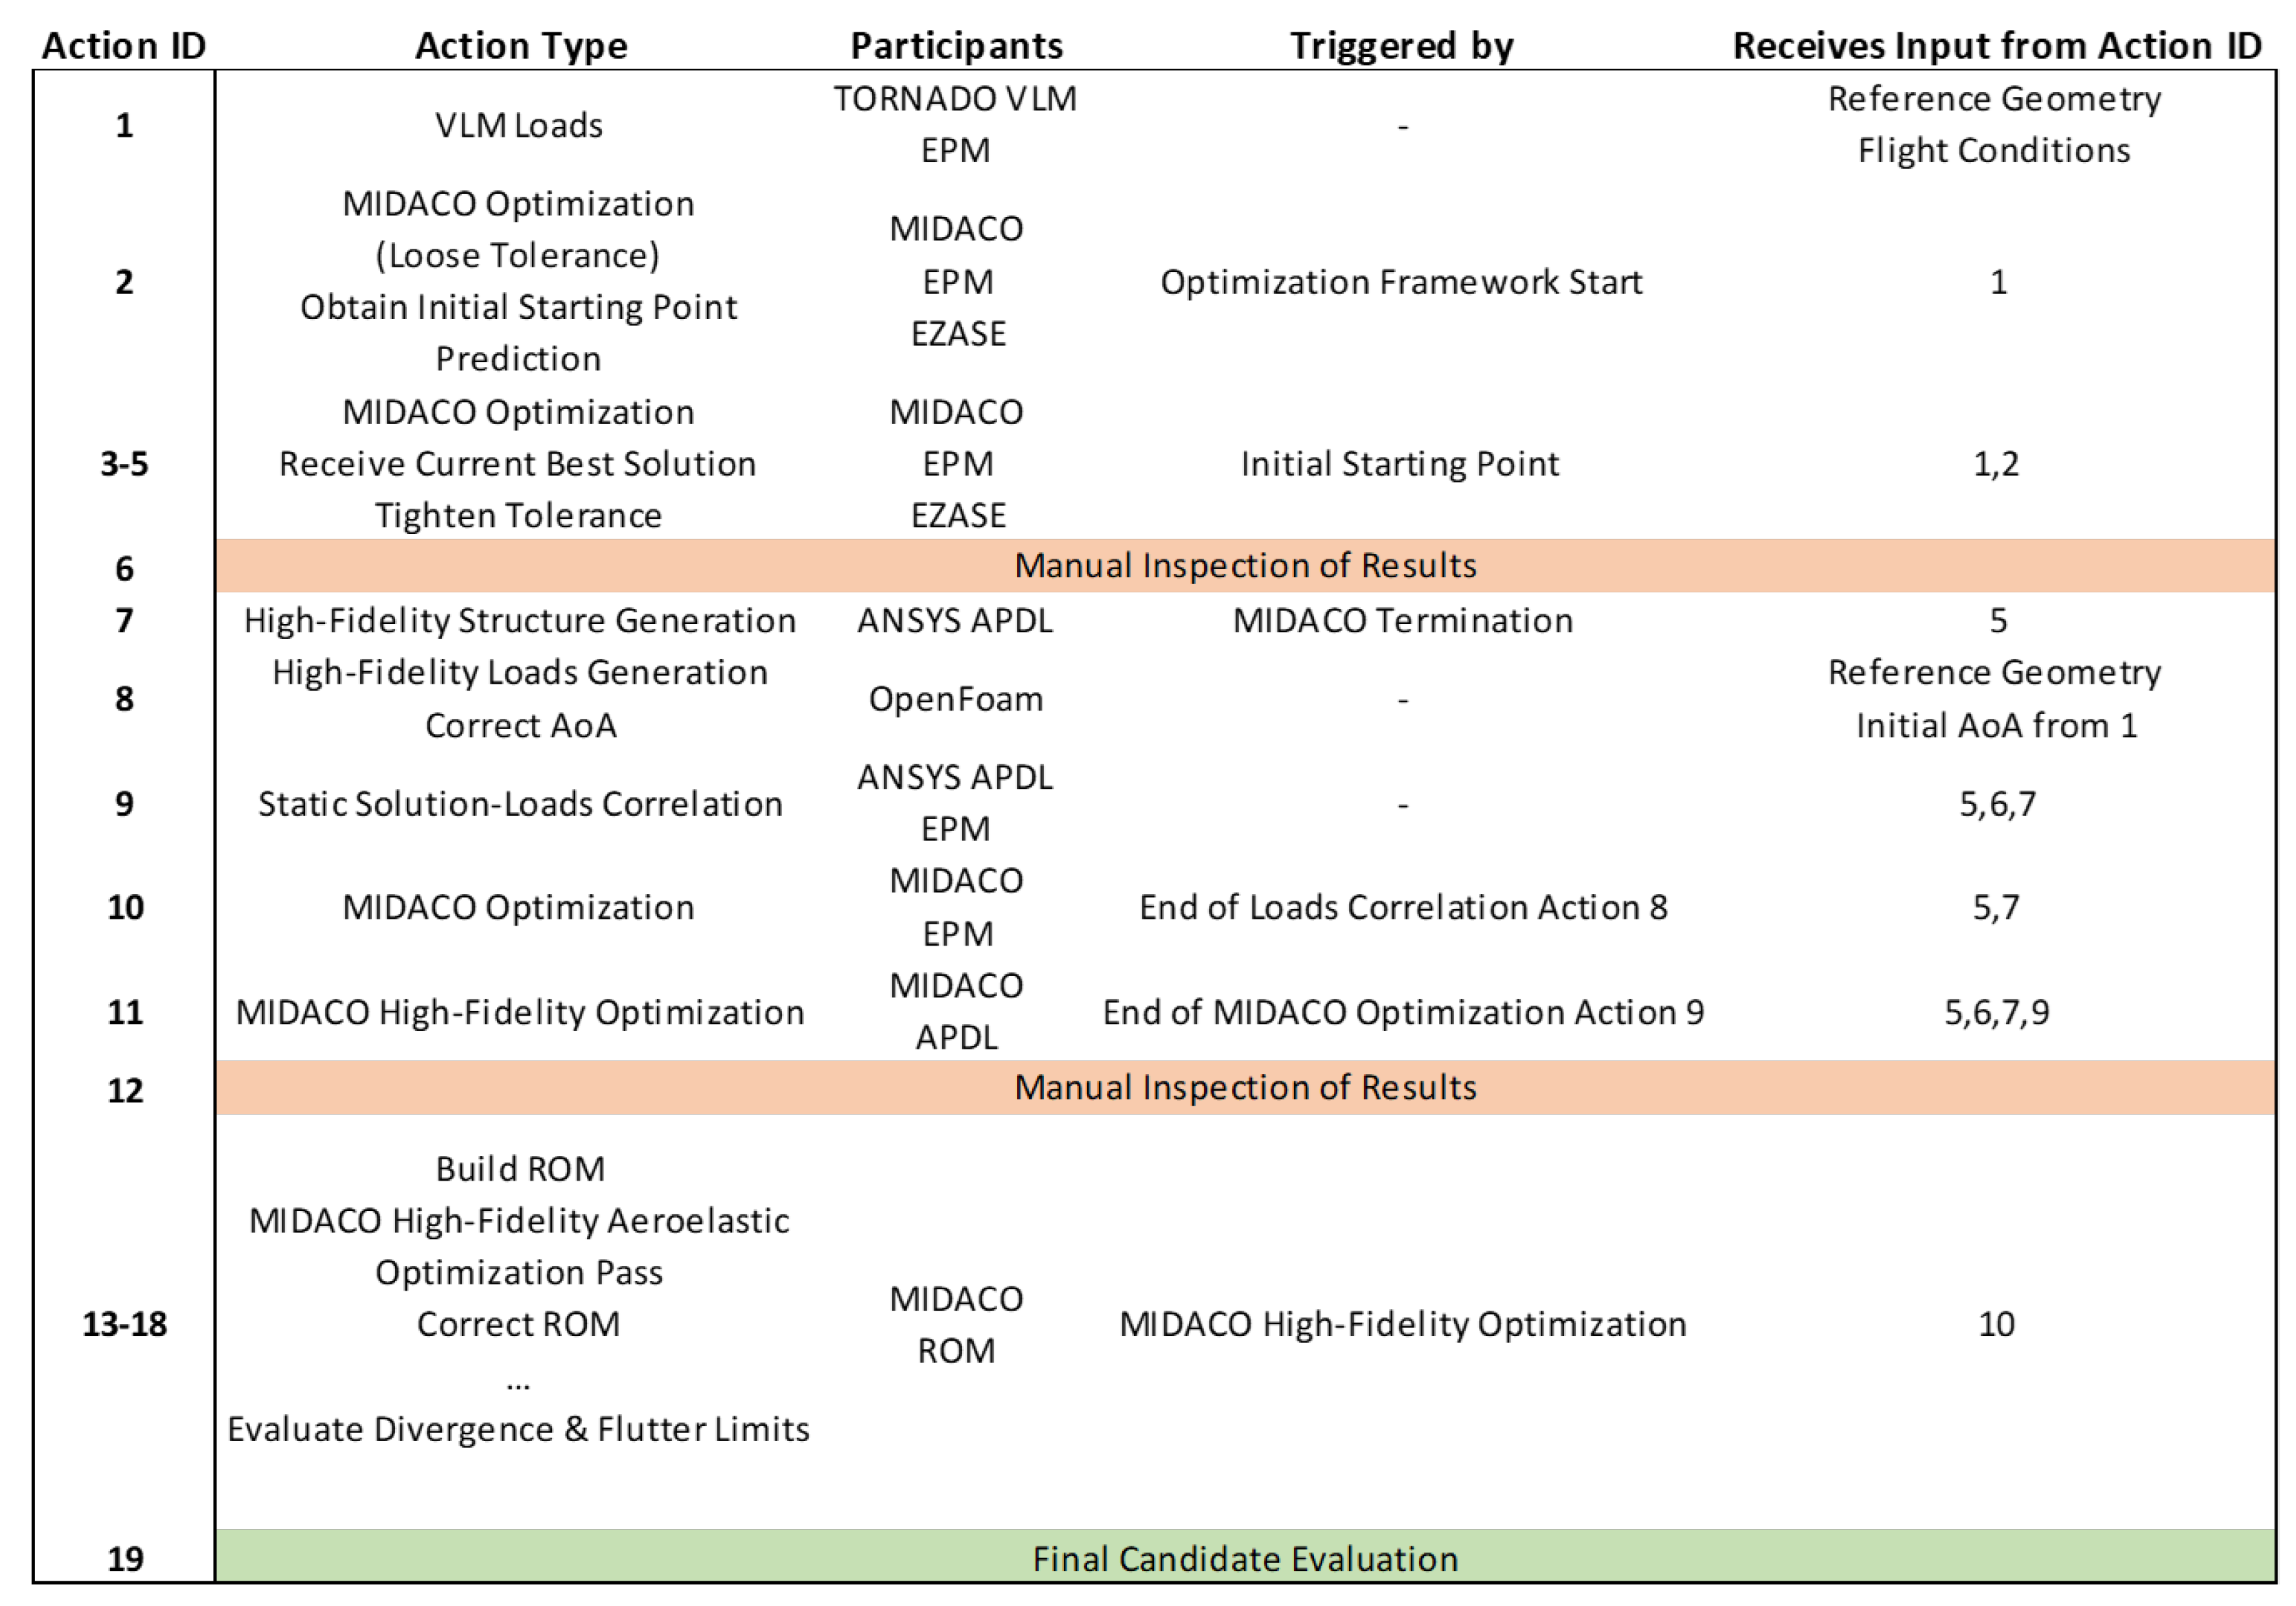Viewport: 2296px width, 1606px height.
Task: Select the orange Manual Inspection row 6
Action: 1245,566
